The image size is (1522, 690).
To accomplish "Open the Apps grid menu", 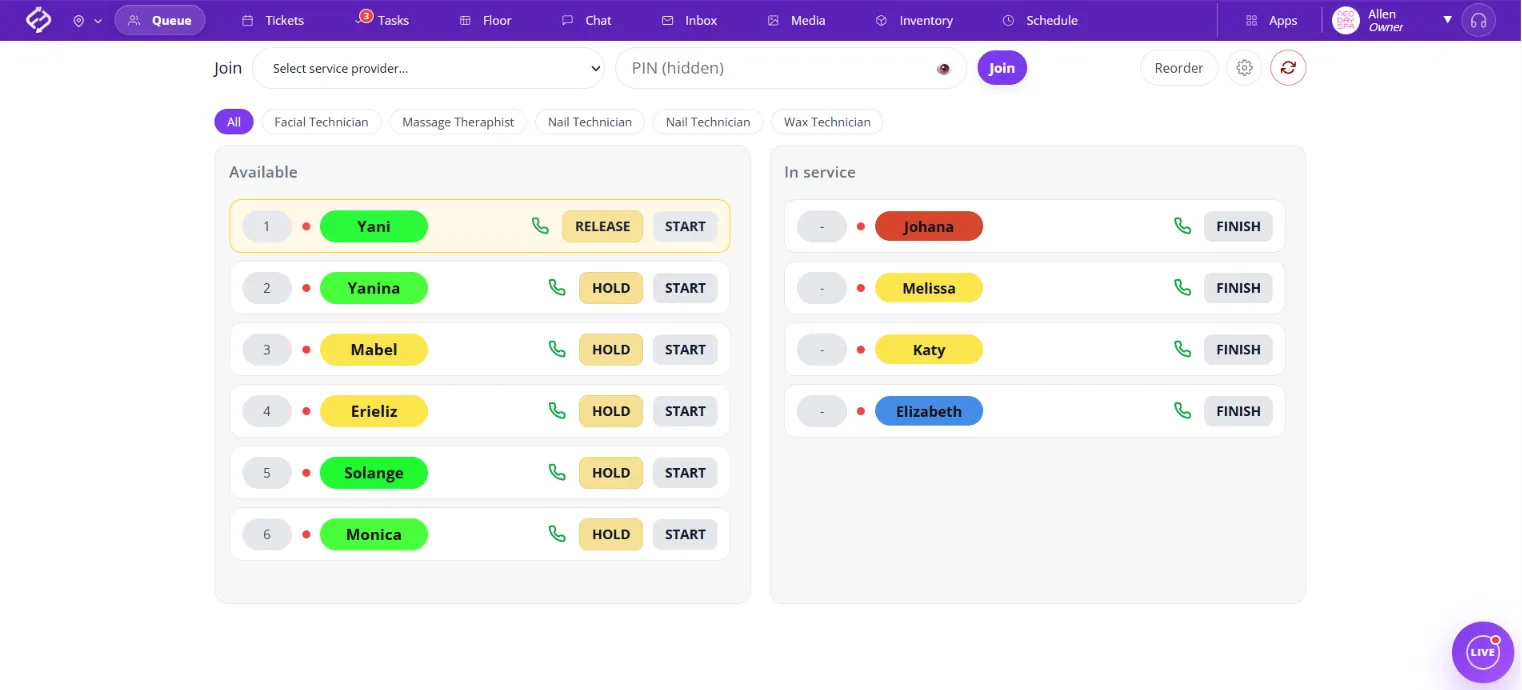I will 1271,20.
